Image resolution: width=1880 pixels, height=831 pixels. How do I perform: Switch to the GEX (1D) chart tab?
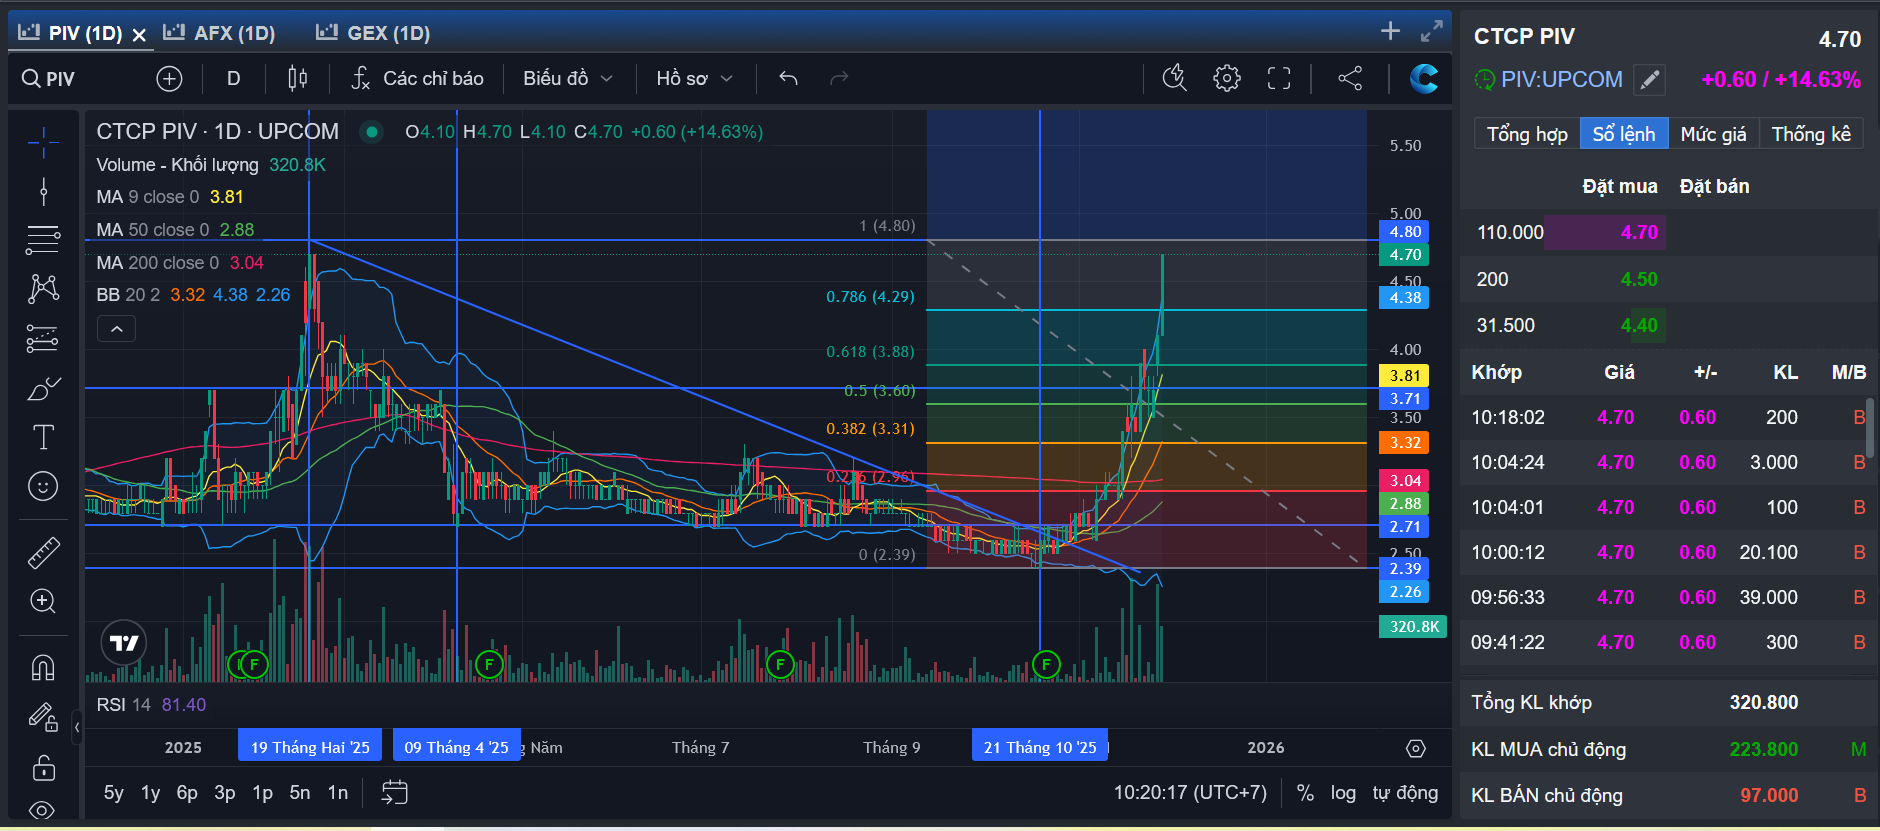click(x=373, y=33)
